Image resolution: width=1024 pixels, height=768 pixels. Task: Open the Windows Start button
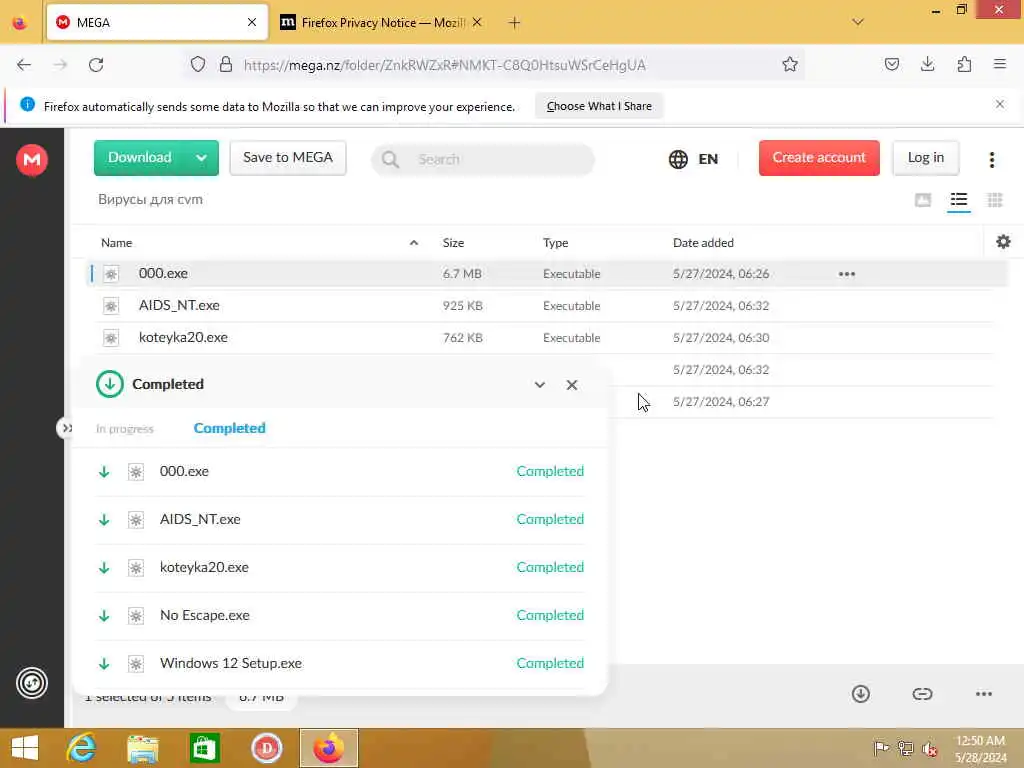pyautogui.click(x=25, y=748)
